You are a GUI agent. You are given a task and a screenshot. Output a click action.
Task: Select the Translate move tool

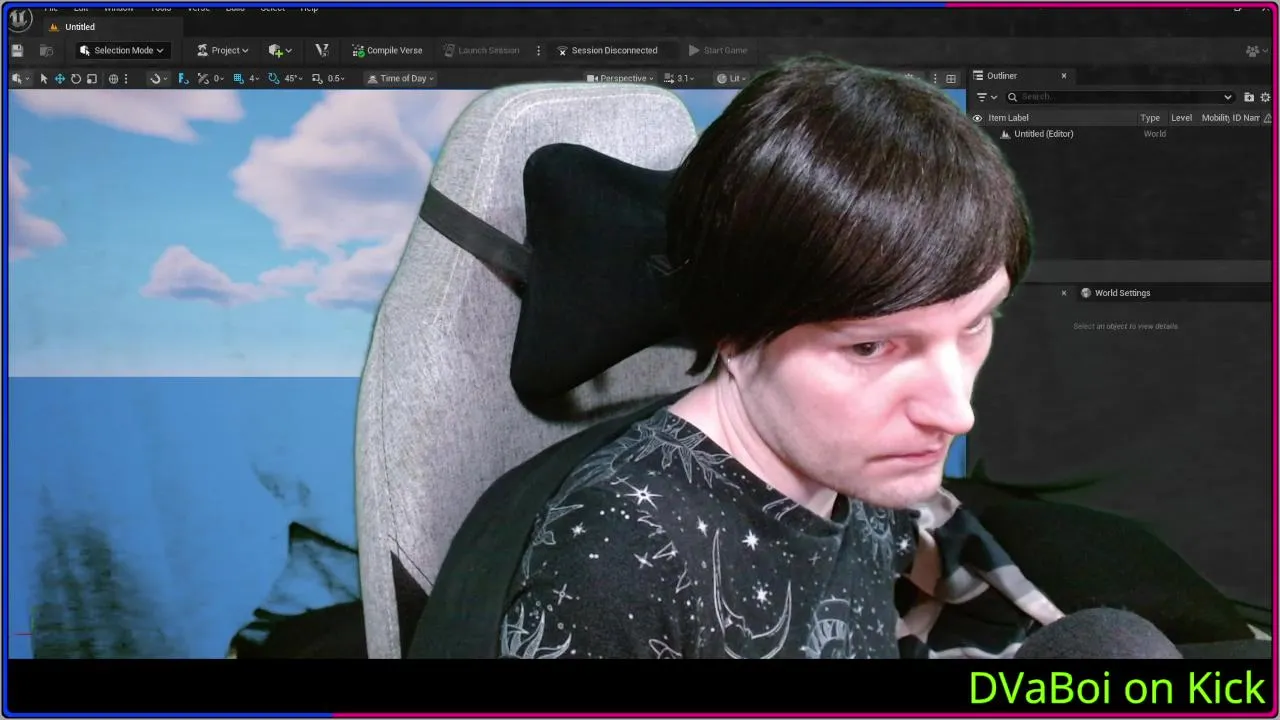point(59,78)
